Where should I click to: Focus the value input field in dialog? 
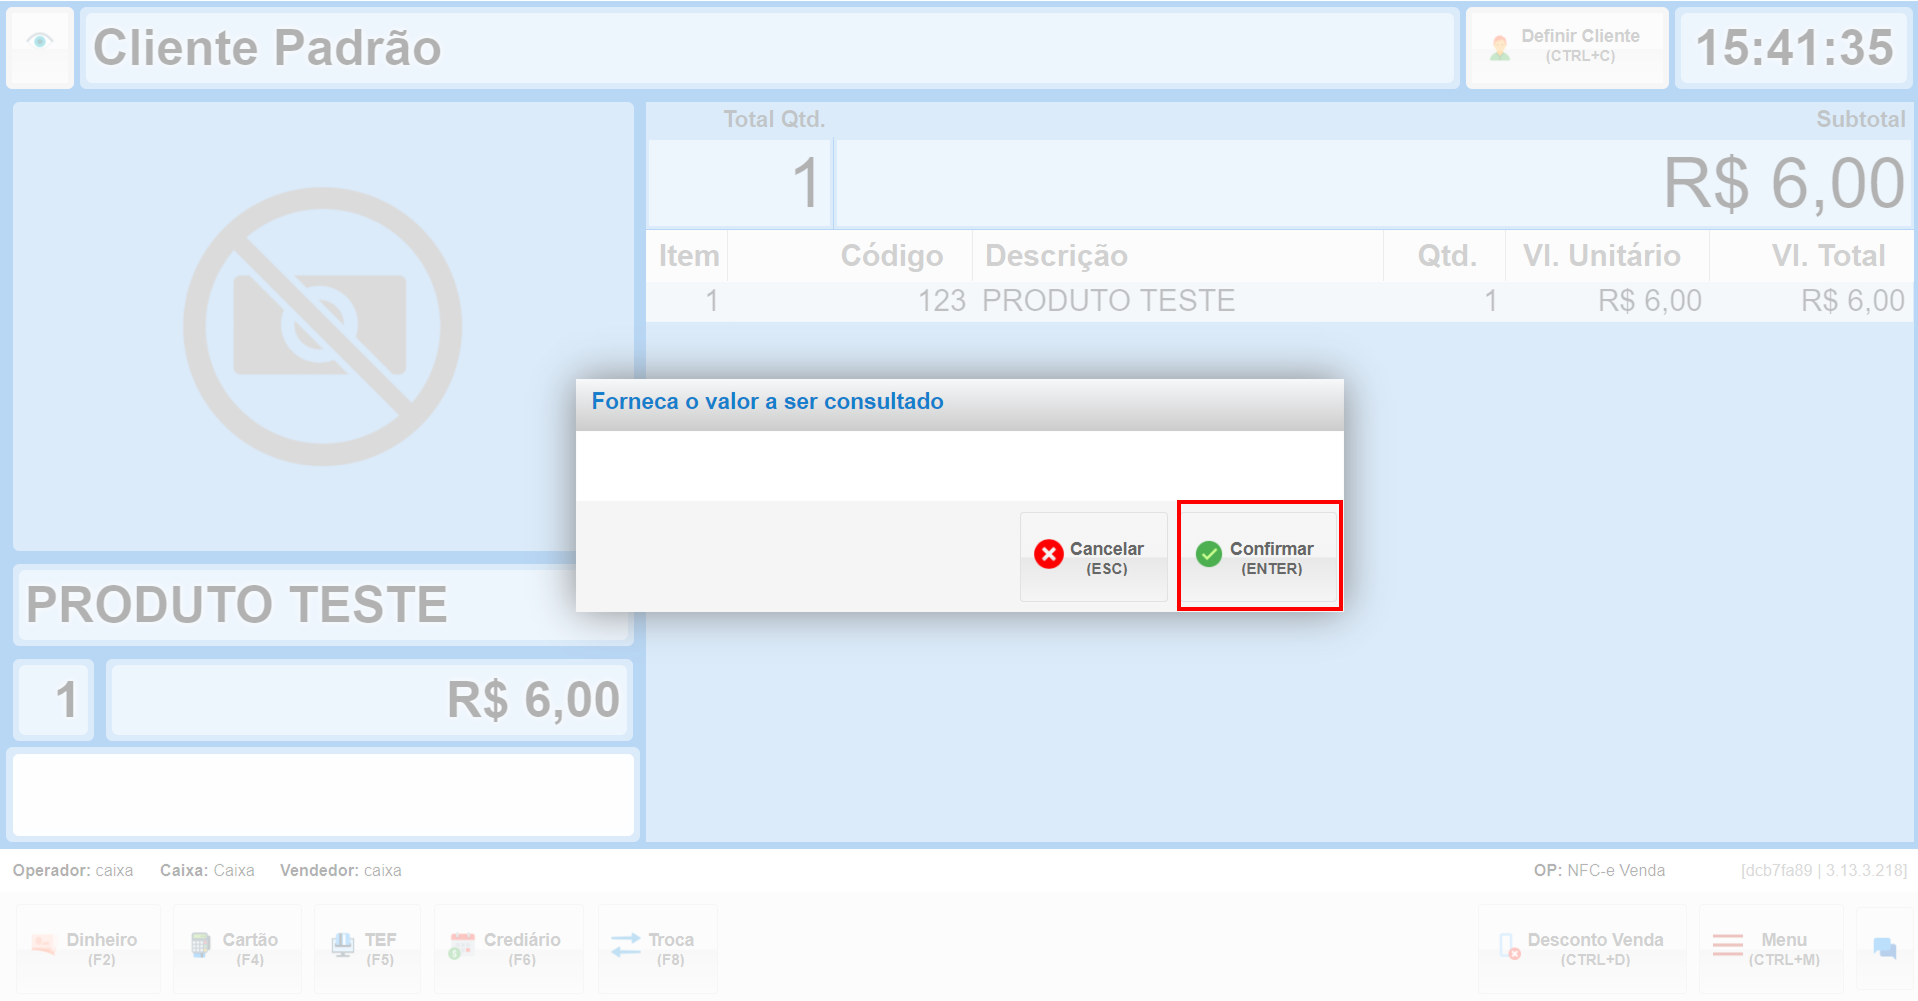click(x=959, y=465)
